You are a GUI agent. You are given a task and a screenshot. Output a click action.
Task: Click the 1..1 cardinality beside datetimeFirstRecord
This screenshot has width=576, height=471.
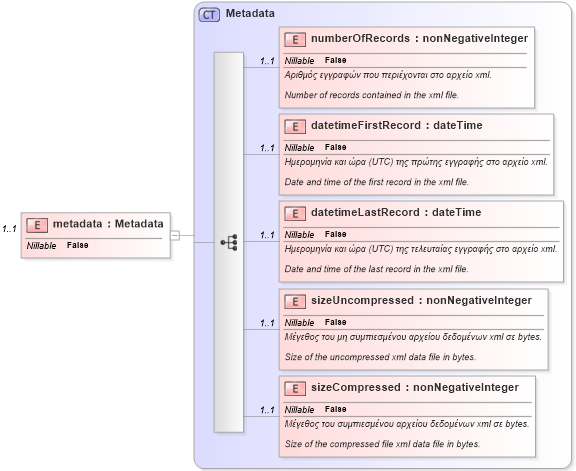[267, 148]
